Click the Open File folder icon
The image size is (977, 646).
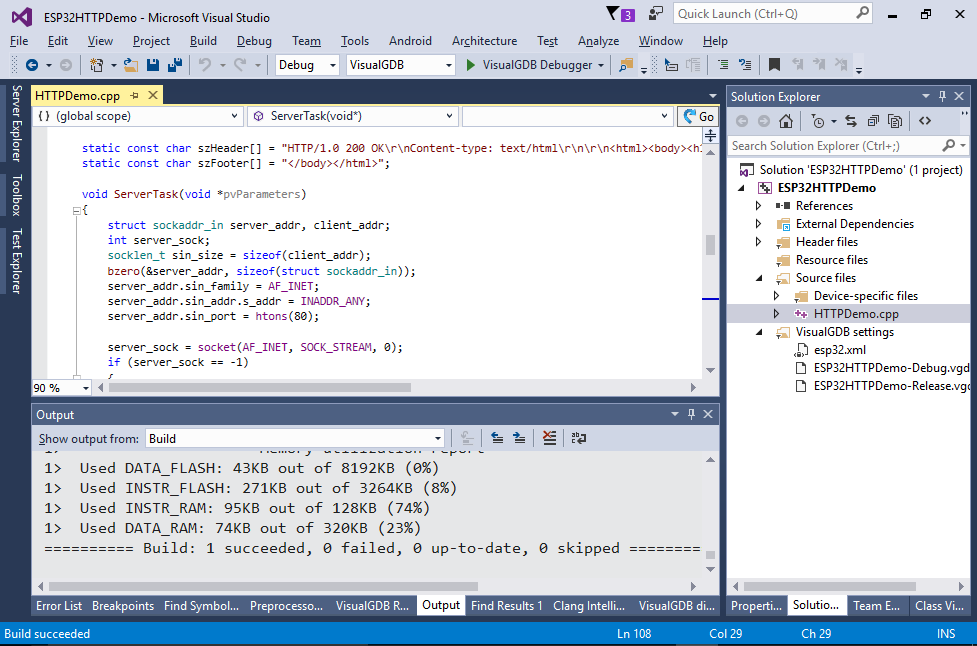tap(131, 65)
